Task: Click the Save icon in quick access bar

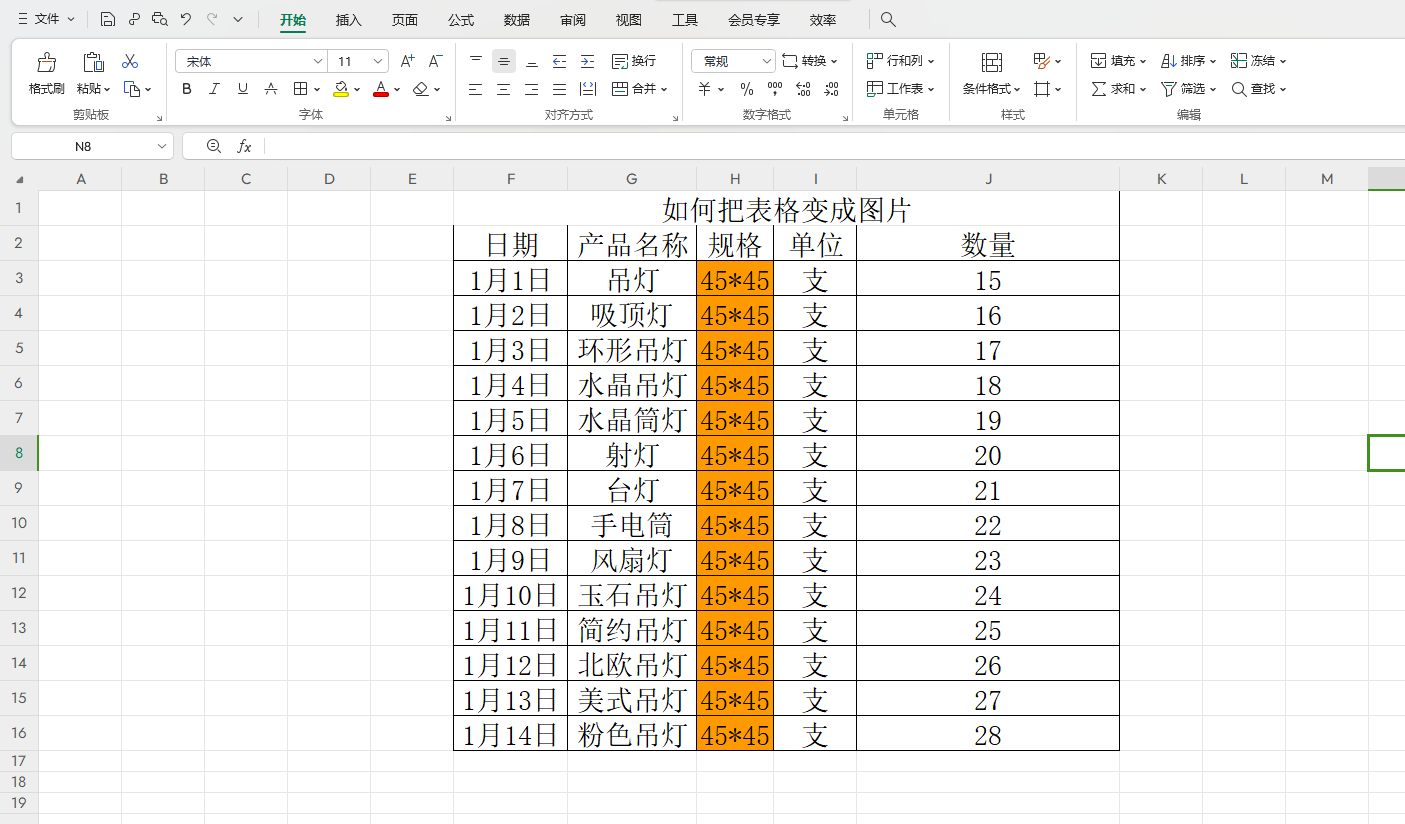Action: [x=108, y=20]
